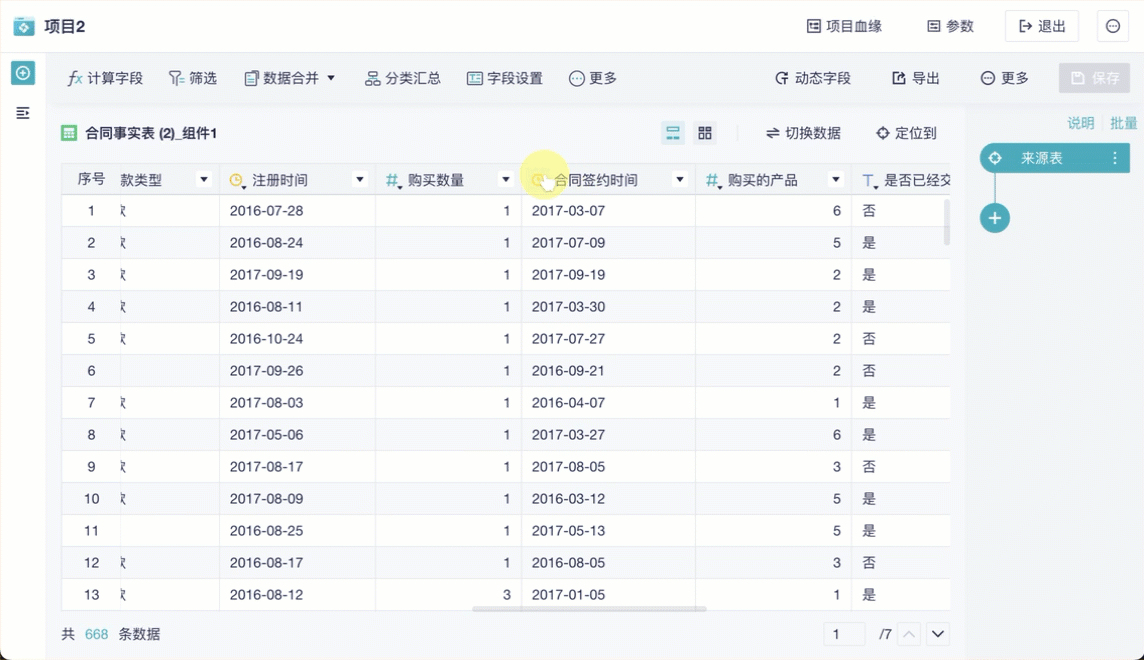This screenshot has height=660, width=1144.
Task: Click the teal plus icon in left sidebar
Action: (23, 73)
